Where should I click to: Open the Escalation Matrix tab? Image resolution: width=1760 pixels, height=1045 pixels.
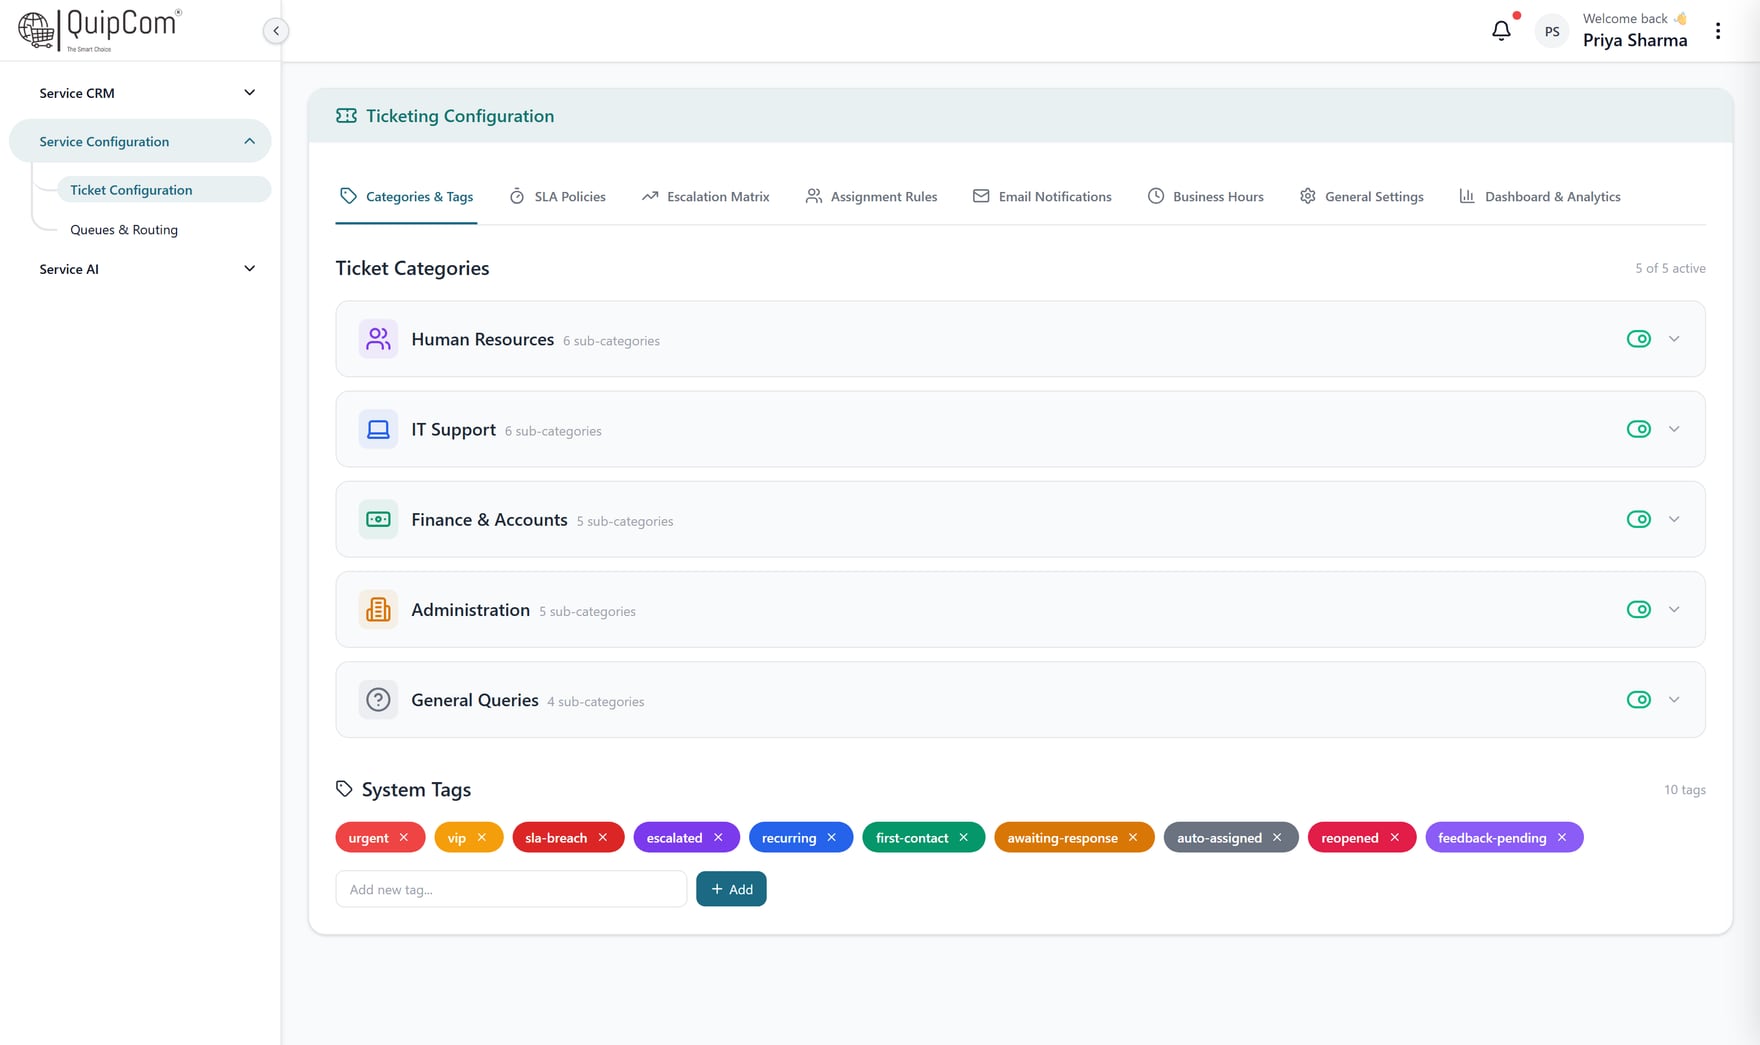[x=706, y=197]
